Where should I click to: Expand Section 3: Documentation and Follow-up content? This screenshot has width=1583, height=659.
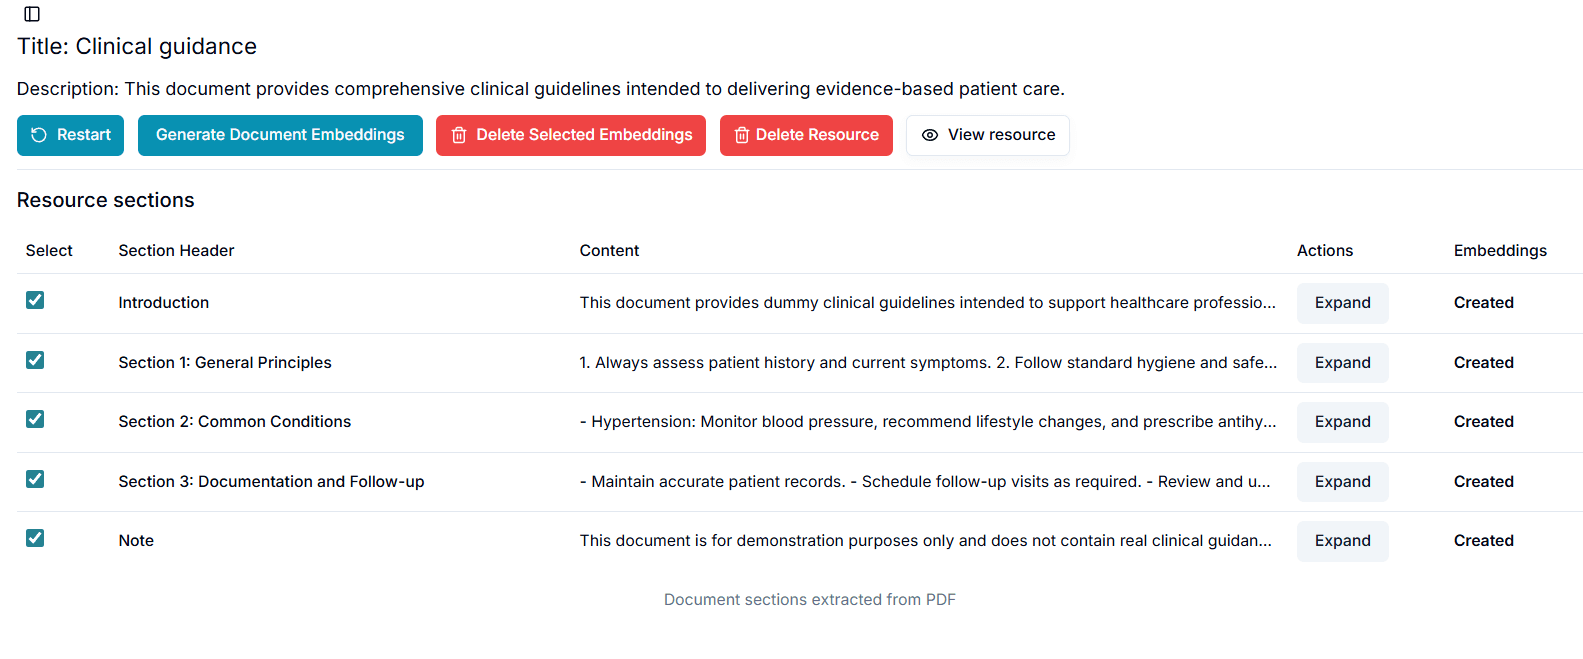pyautogui.click(x=1342, y=481)
